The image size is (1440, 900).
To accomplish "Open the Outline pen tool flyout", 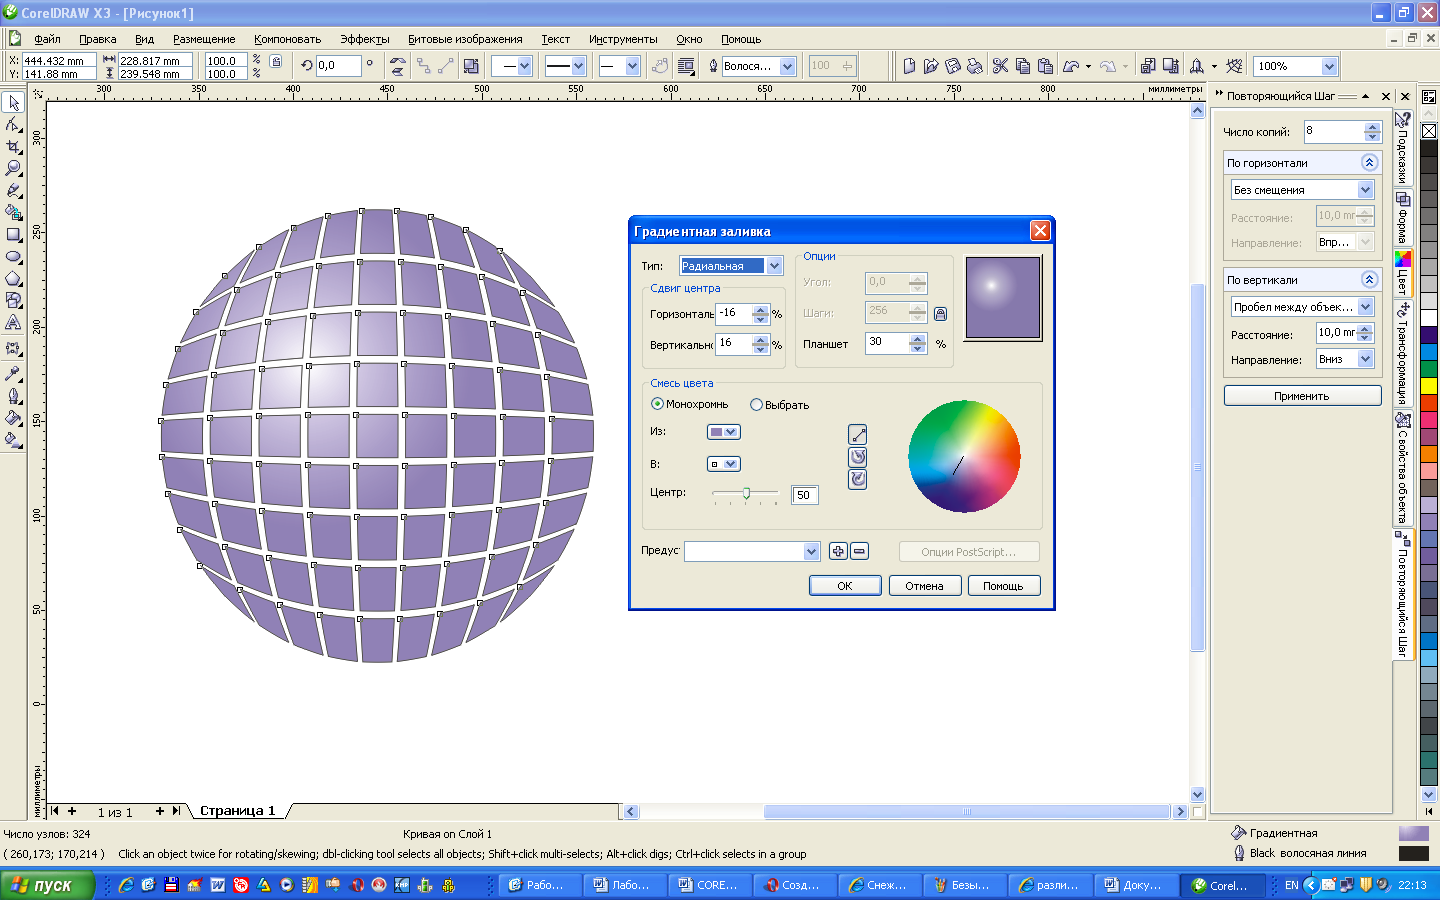I will (x=13, y=396).
